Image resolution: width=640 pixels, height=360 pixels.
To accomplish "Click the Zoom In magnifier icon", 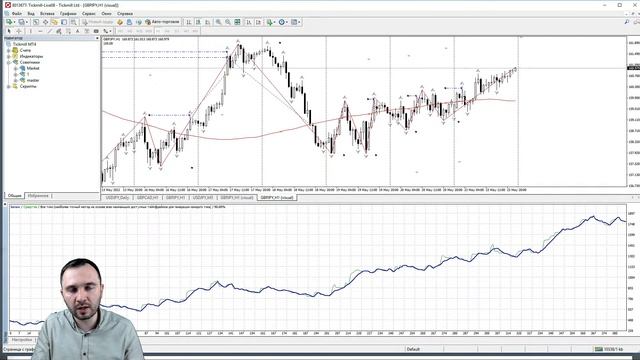I will (218, 22).
